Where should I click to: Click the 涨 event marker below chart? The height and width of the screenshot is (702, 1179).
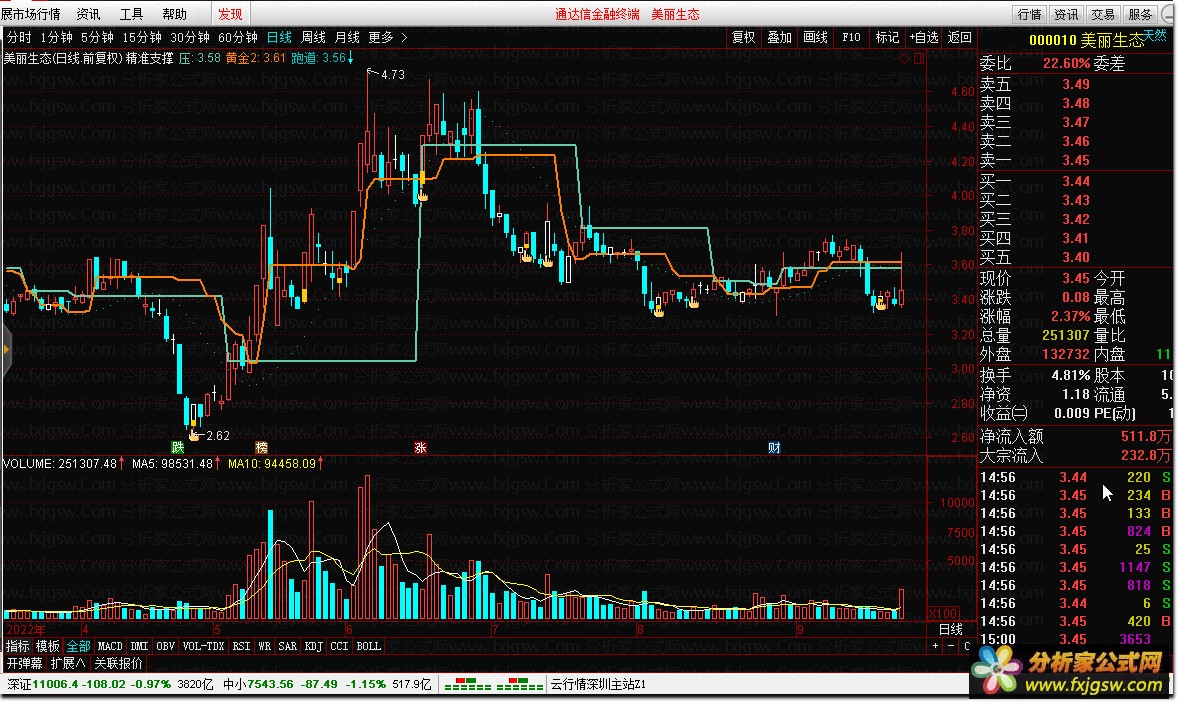pyautogui.click(x=420, y=447)
